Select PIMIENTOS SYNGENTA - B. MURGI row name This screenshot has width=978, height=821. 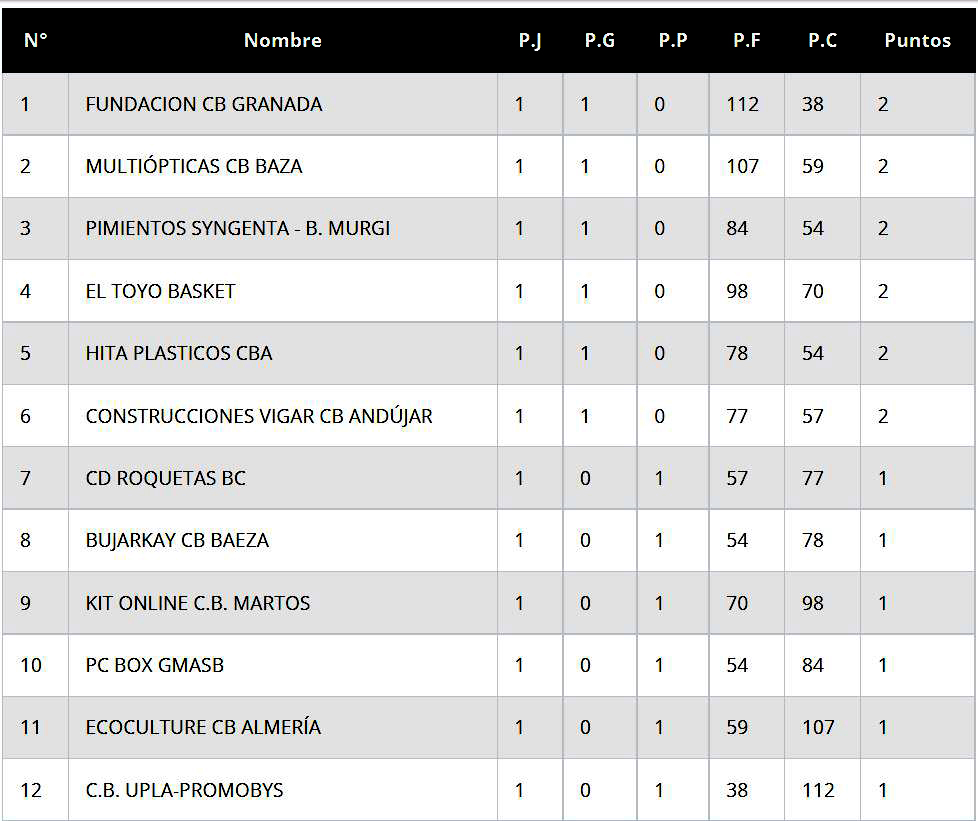click(238, 228)
